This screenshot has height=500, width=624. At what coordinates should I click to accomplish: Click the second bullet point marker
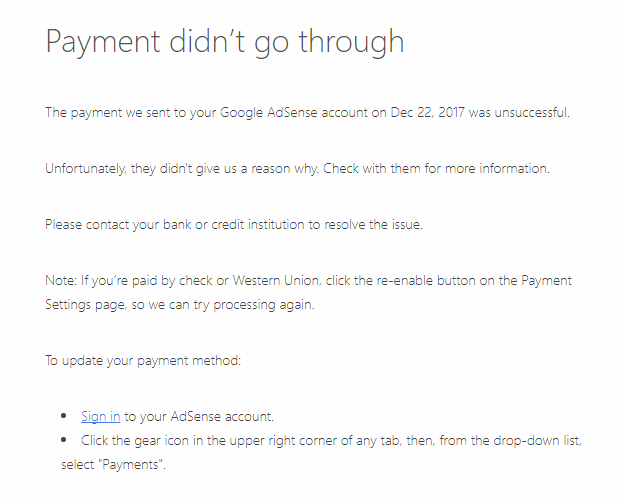click(x=64, y=440)
